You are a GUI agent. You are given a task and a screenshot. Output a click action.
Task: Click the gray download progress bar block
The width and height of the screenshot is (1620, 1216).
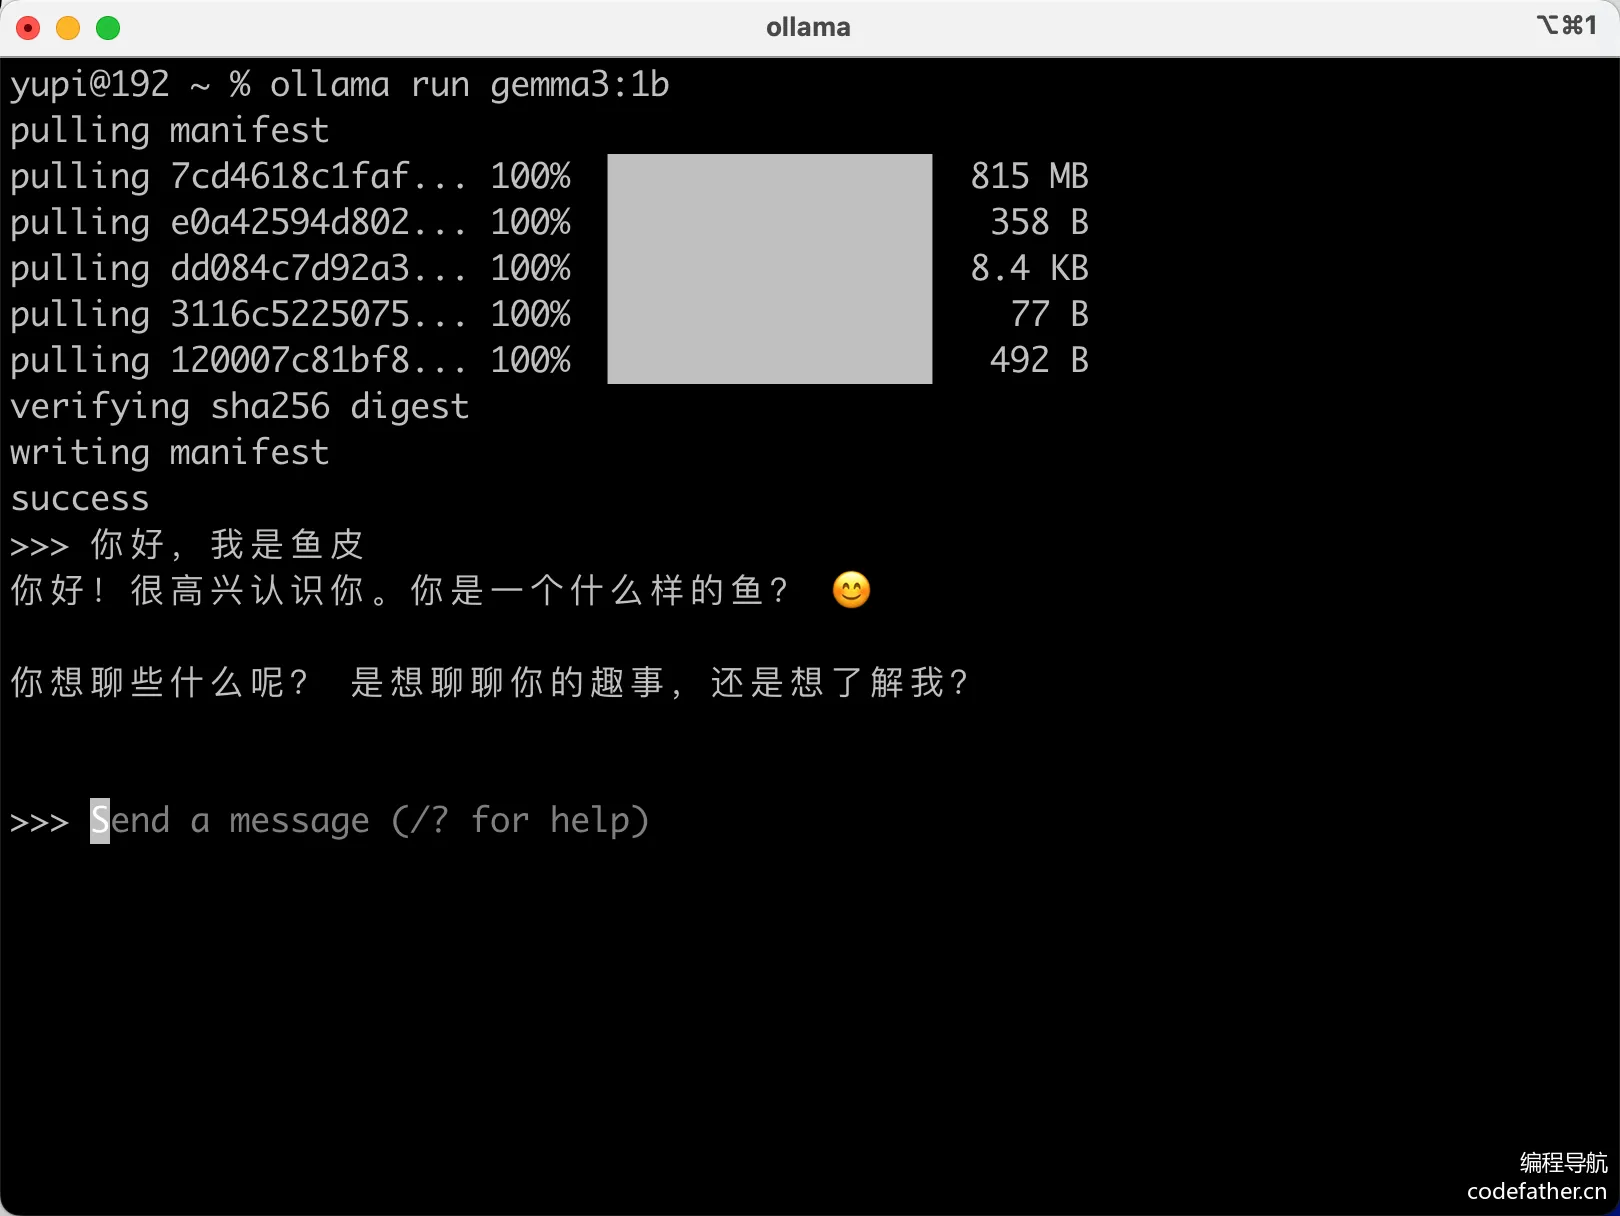[x=770, y=269]
